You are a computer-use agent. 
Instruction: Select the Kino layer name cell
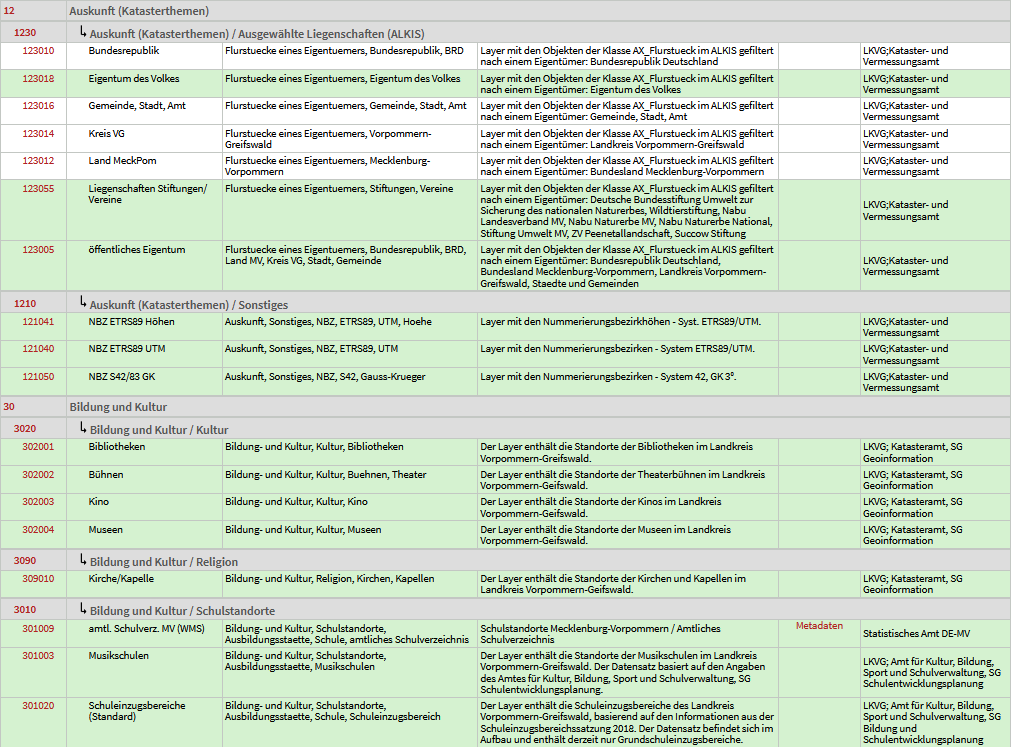144,507
